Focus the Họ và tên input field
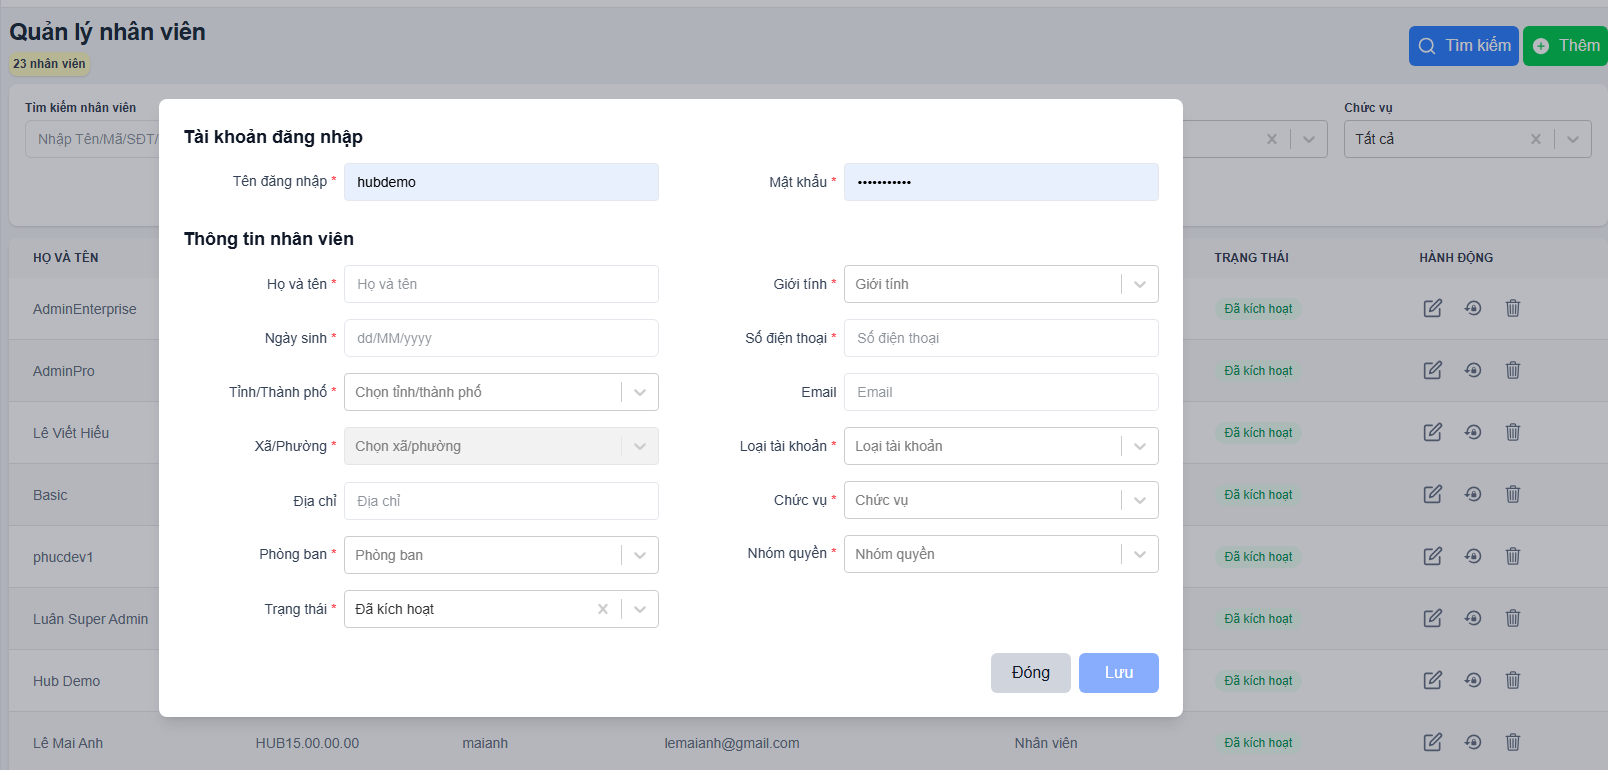This screenshot has height=770, width=1608. click(x=501, y=284)
